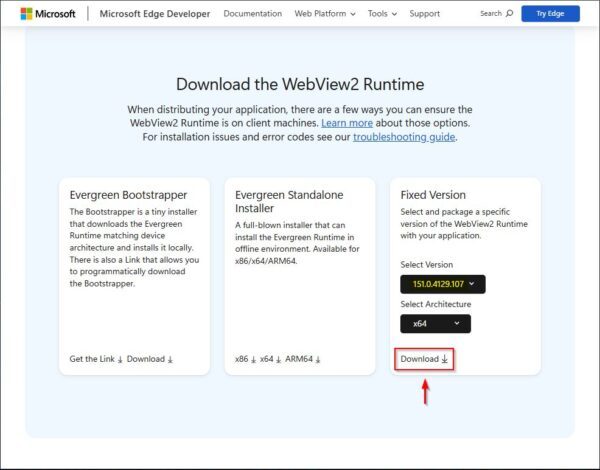Expand the Web Platform menu

point(325,14)
